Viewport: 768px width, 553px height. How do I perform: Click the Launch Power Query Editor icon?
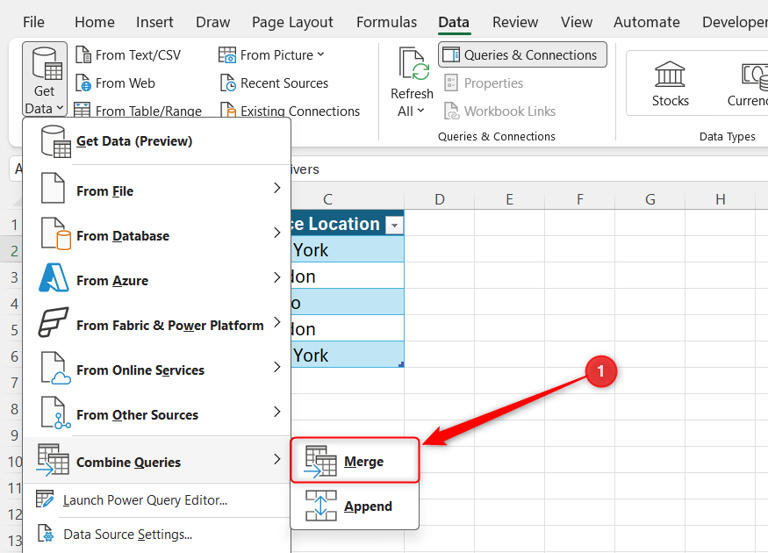click(45, 500)
